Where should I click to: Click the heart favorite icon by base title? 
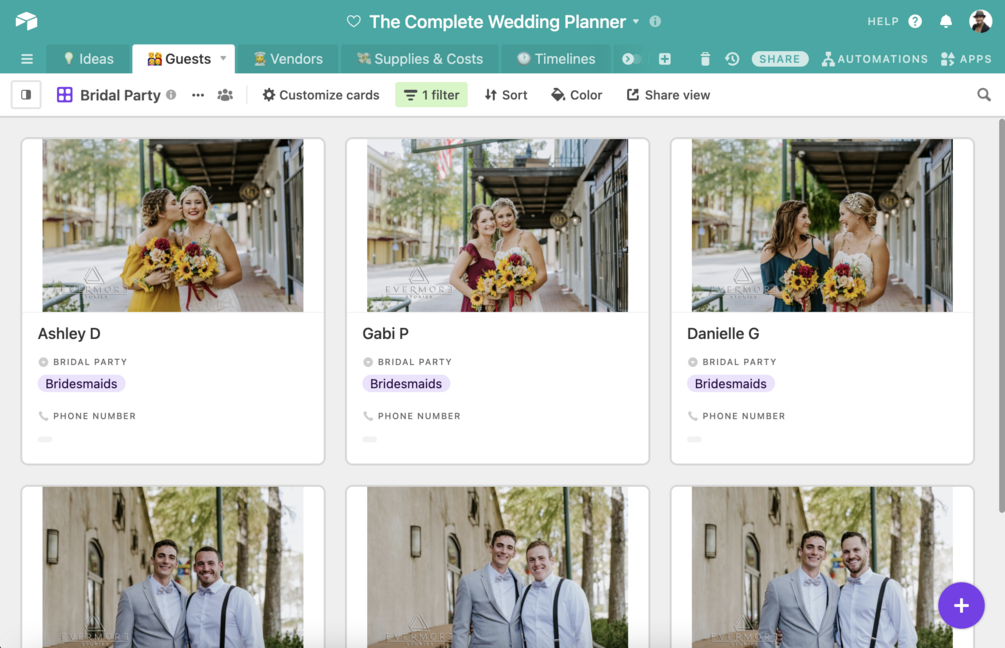pos(353,21)
